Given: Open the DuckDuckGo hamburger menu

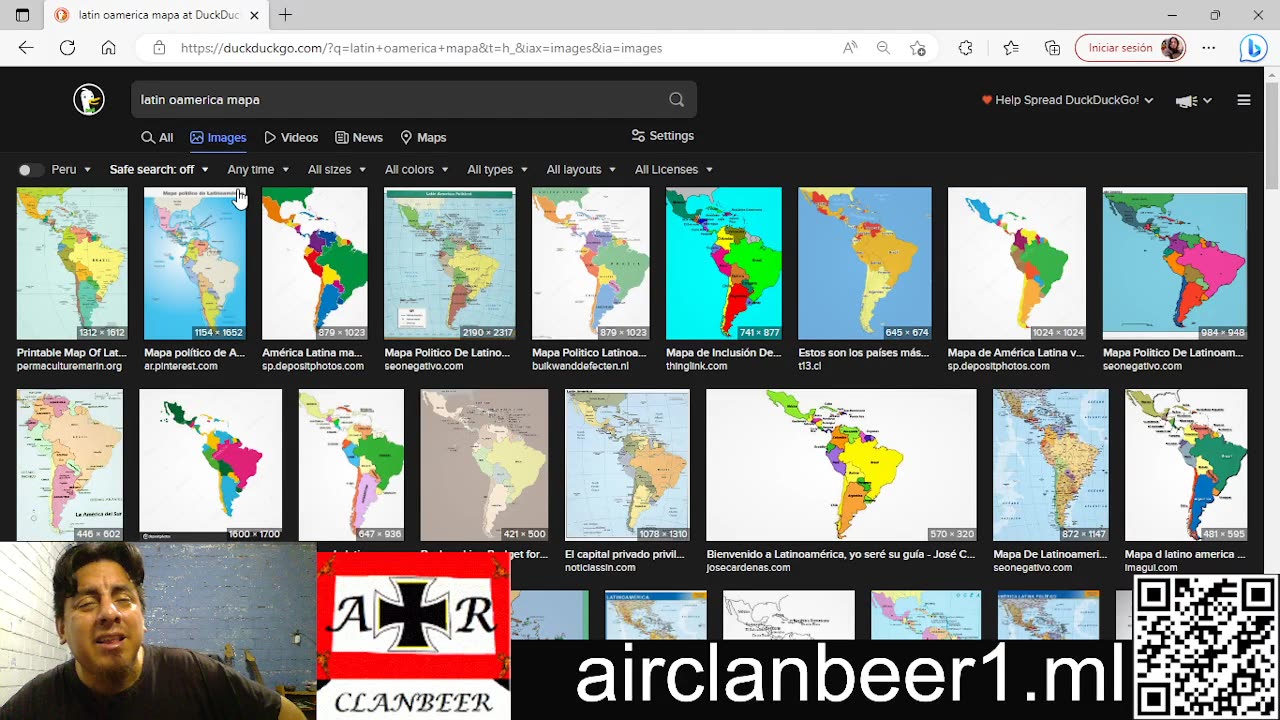Looking at the screenshot, I should 1244,100.
